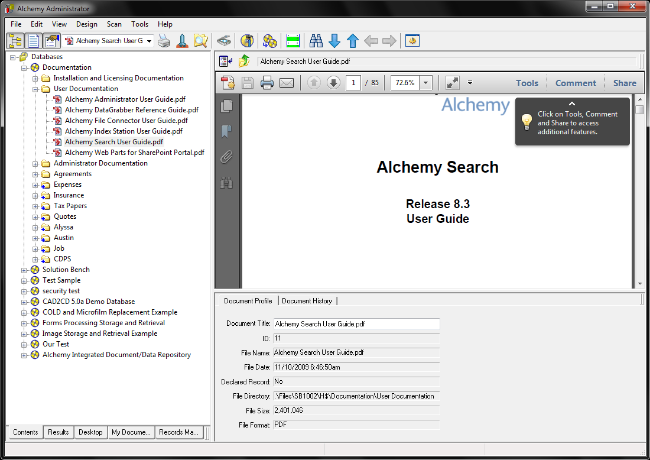The width and height of the screenshot is (650, 460).
Task: Switch to the My Documents tab
Action: [x=131, y=432]
